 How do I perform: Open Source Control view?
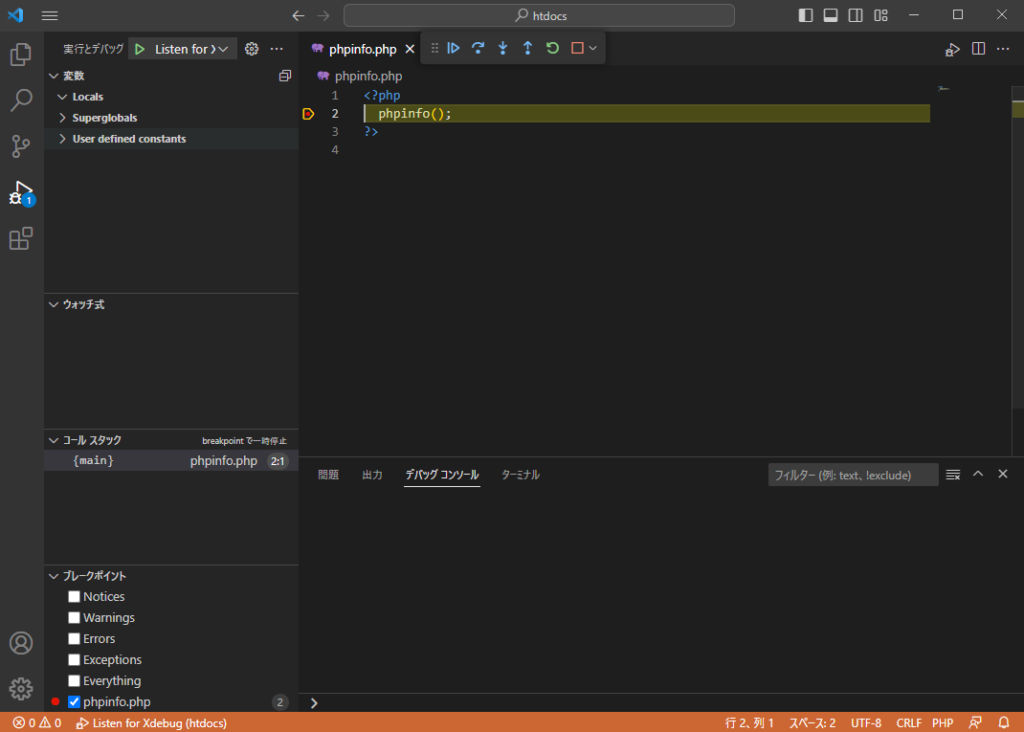click(21, 146)
